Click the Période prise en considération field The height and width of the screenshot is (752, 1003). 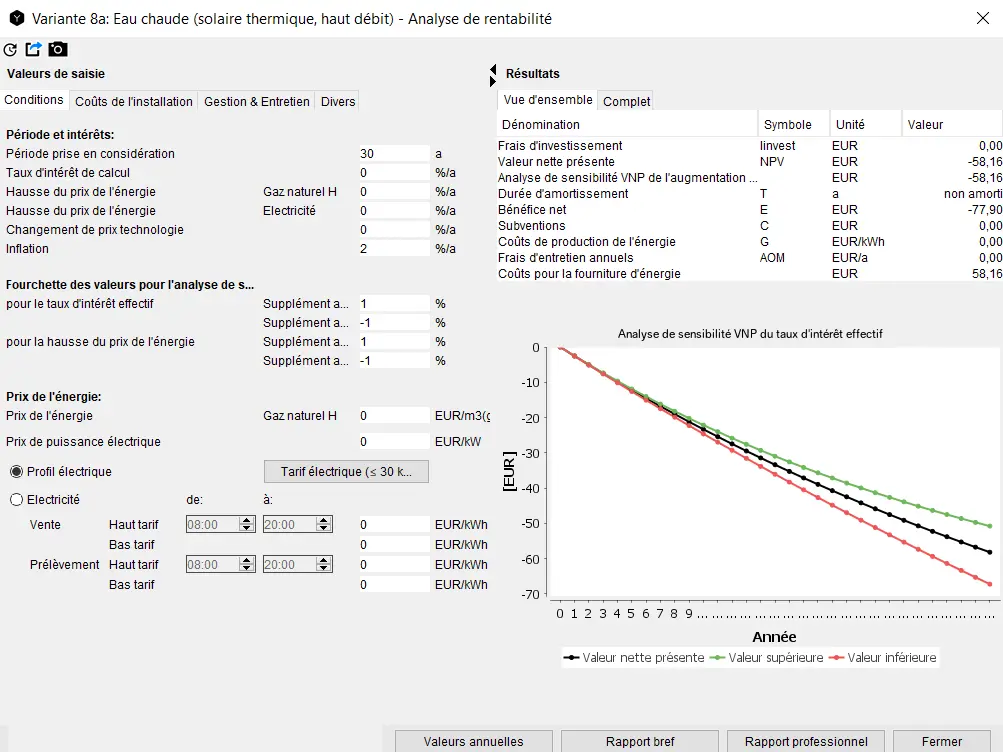[394, 154]
